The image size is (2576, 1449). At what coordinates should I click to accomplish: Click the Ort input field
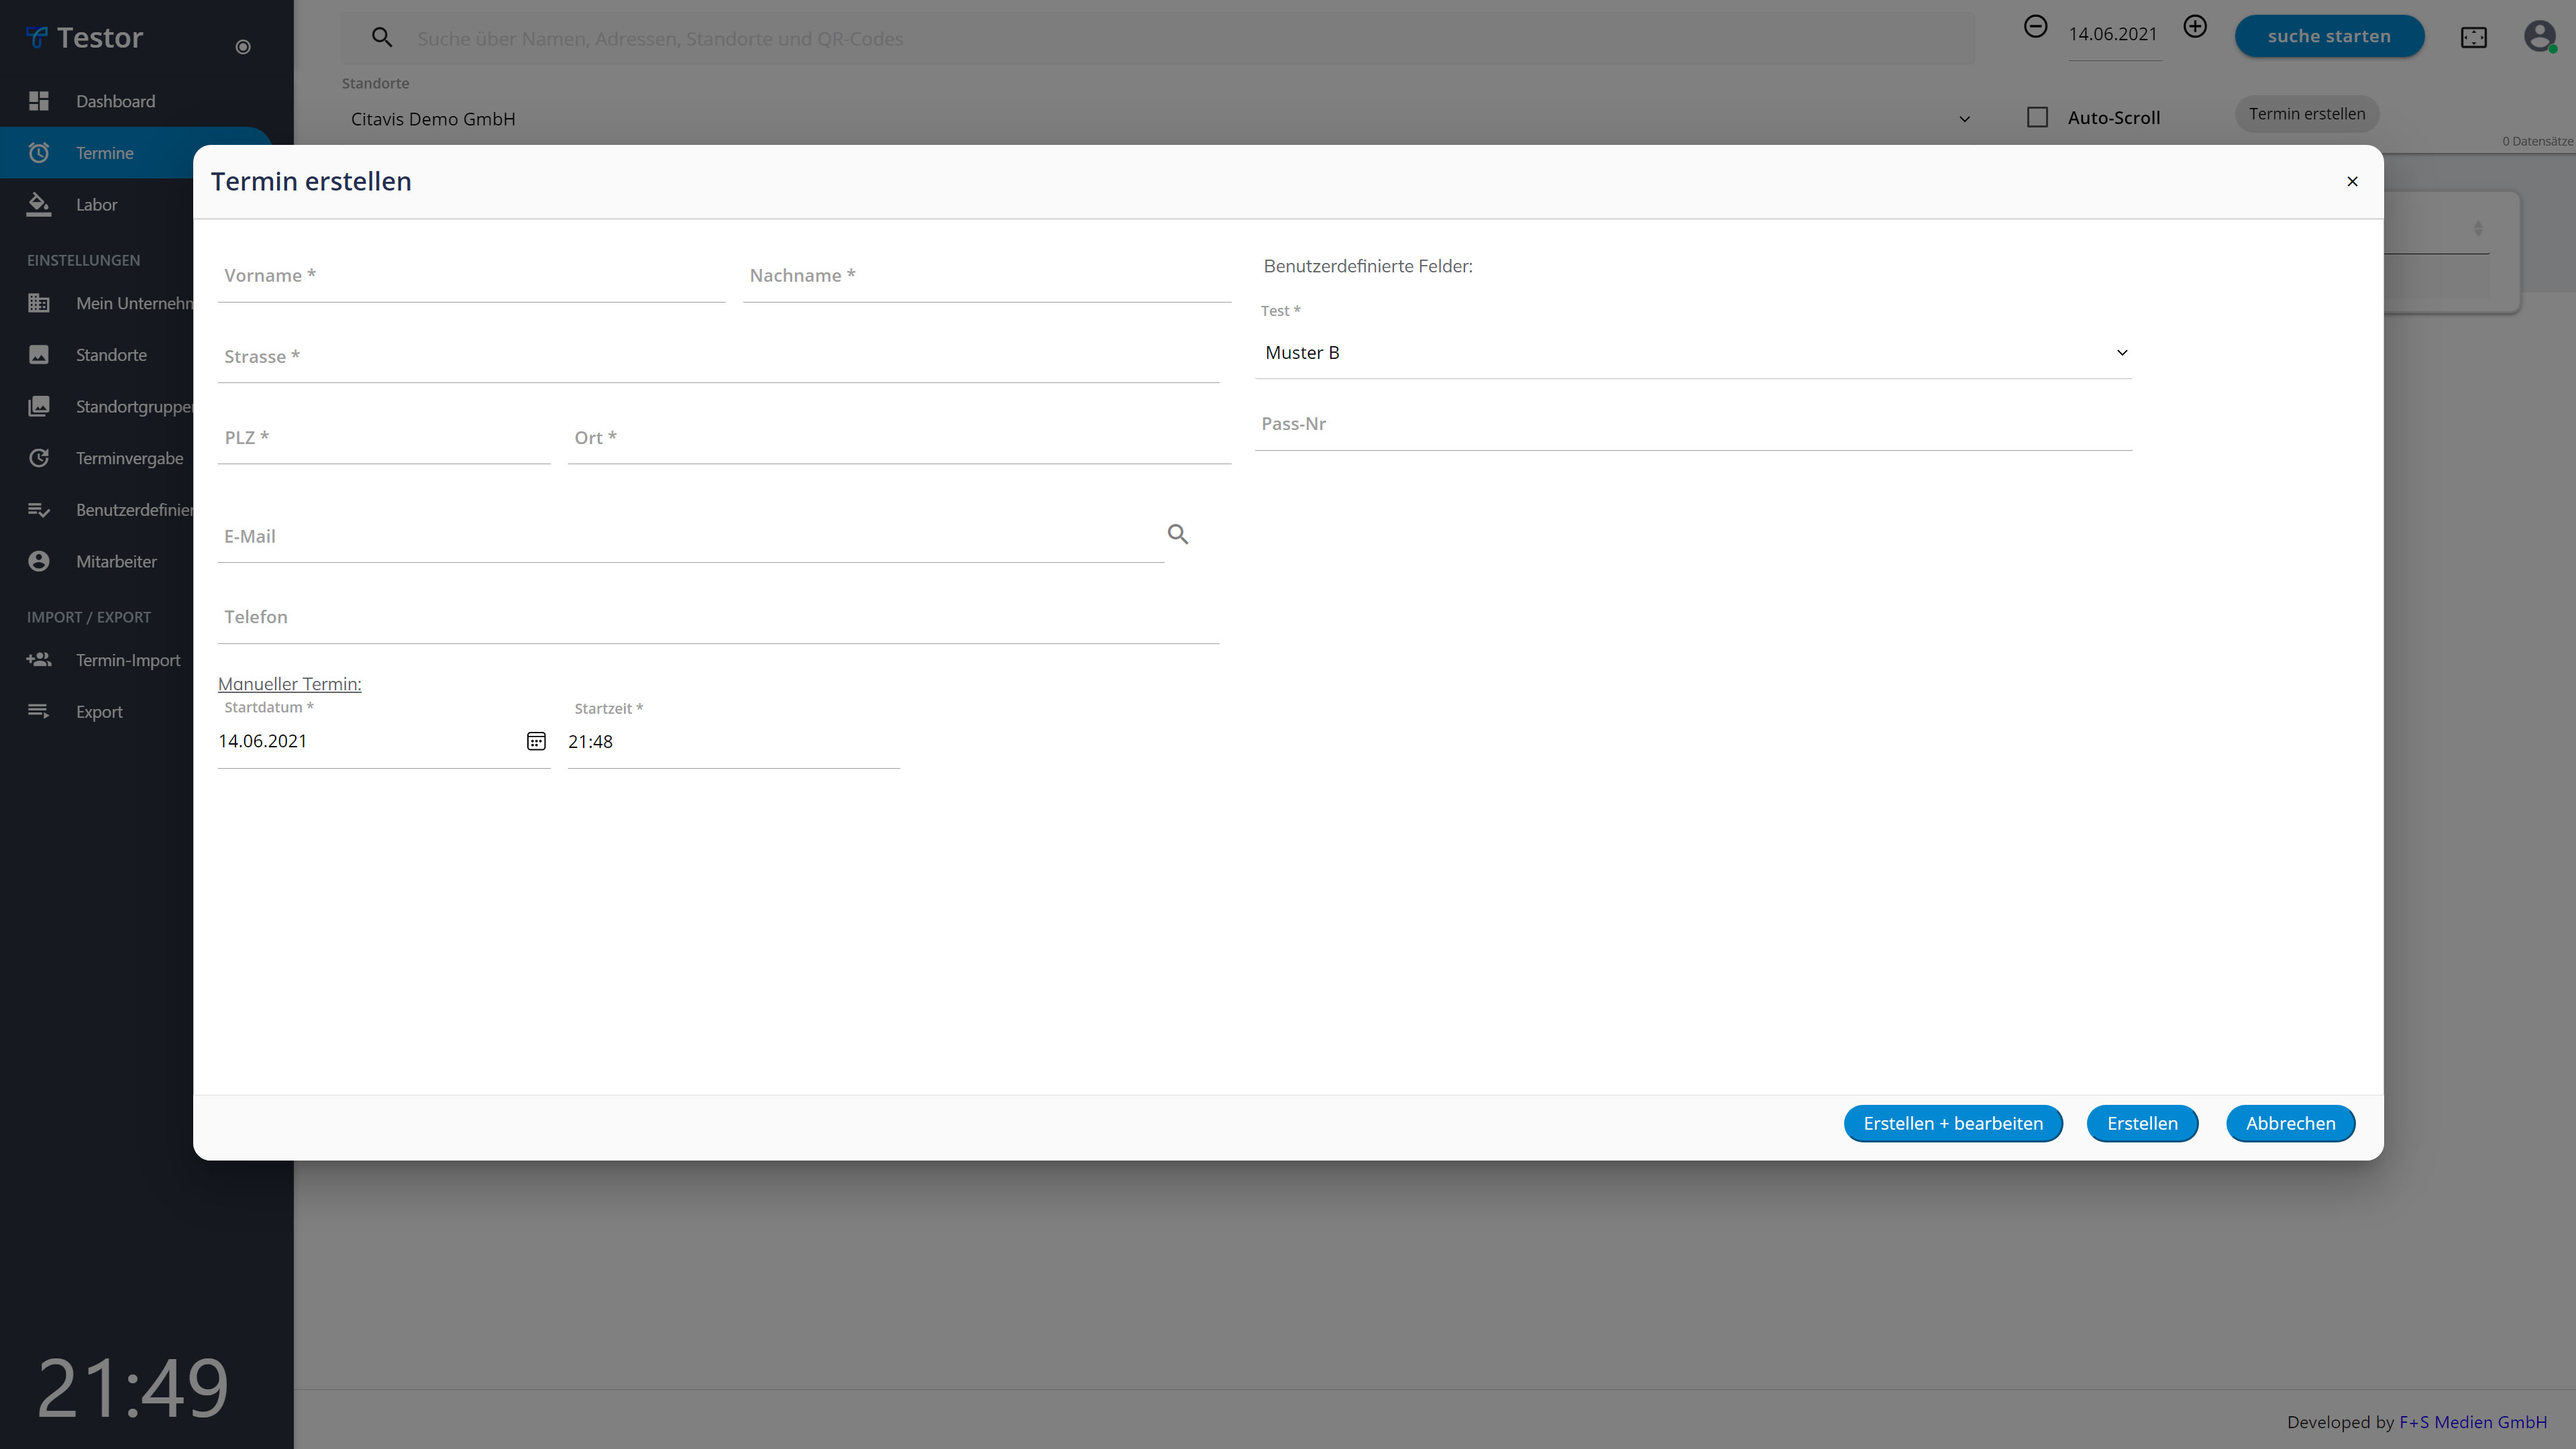[x=899, y=438]
